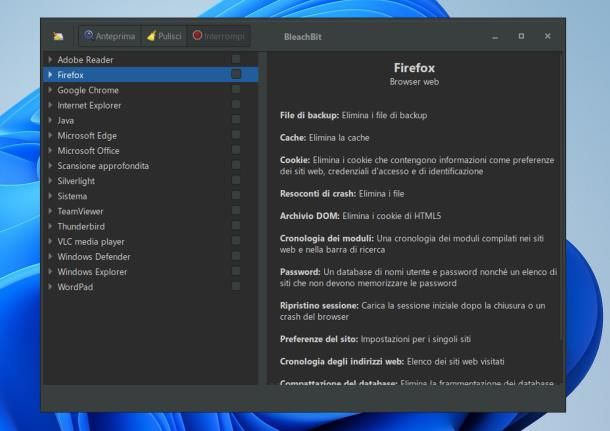Select the Java row
610x431 pixels.
click(151, 120)
